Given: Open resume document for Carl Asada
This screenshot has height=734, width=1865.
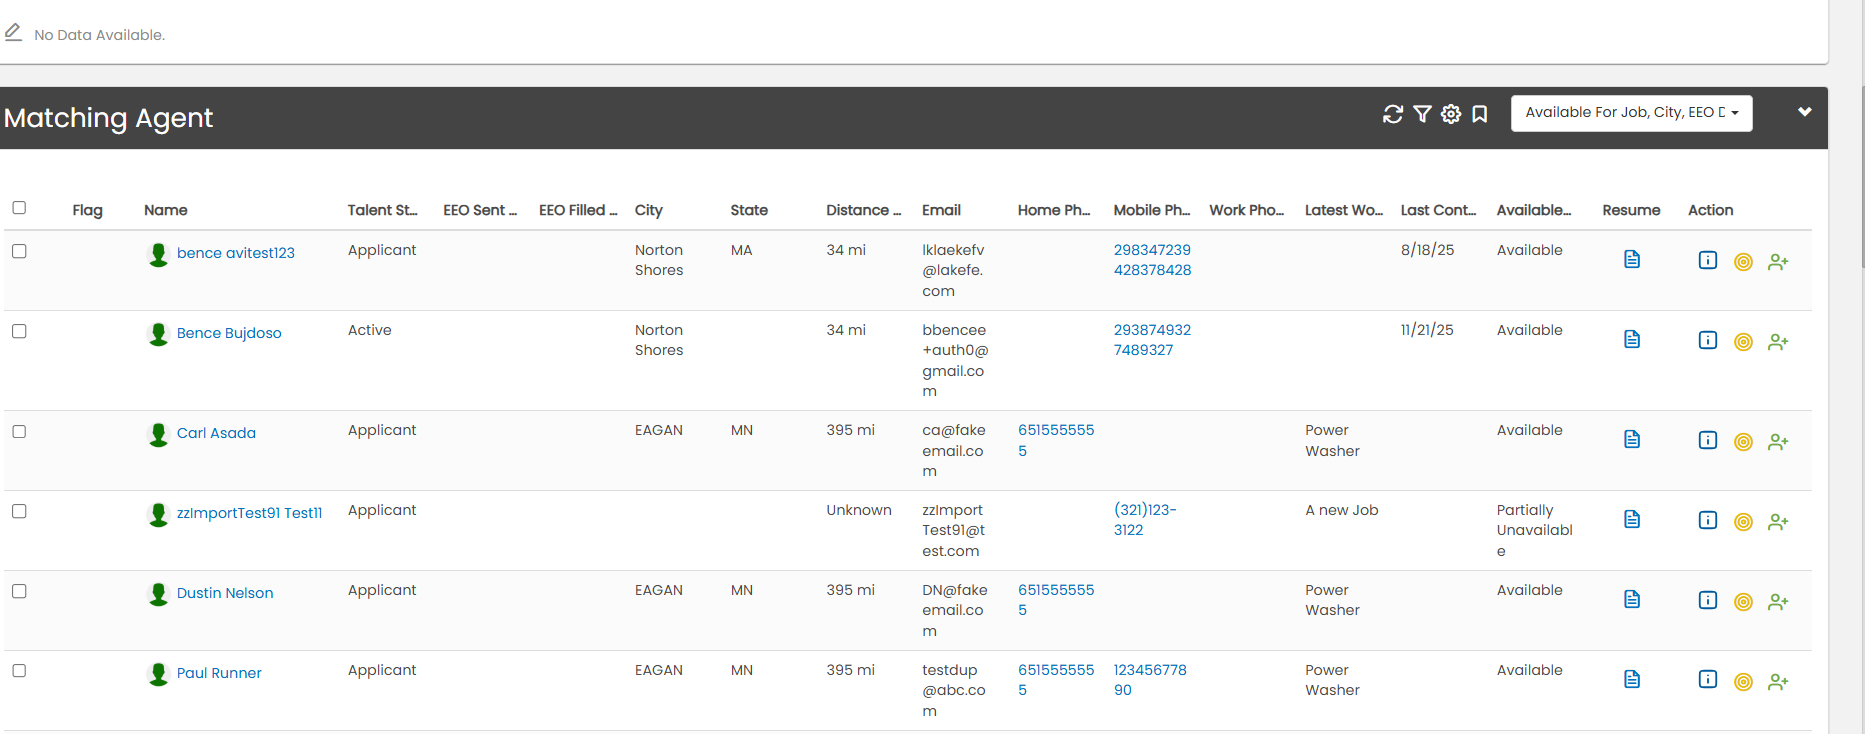Looking at the screenshot, I should click(x=1632, y=439).
